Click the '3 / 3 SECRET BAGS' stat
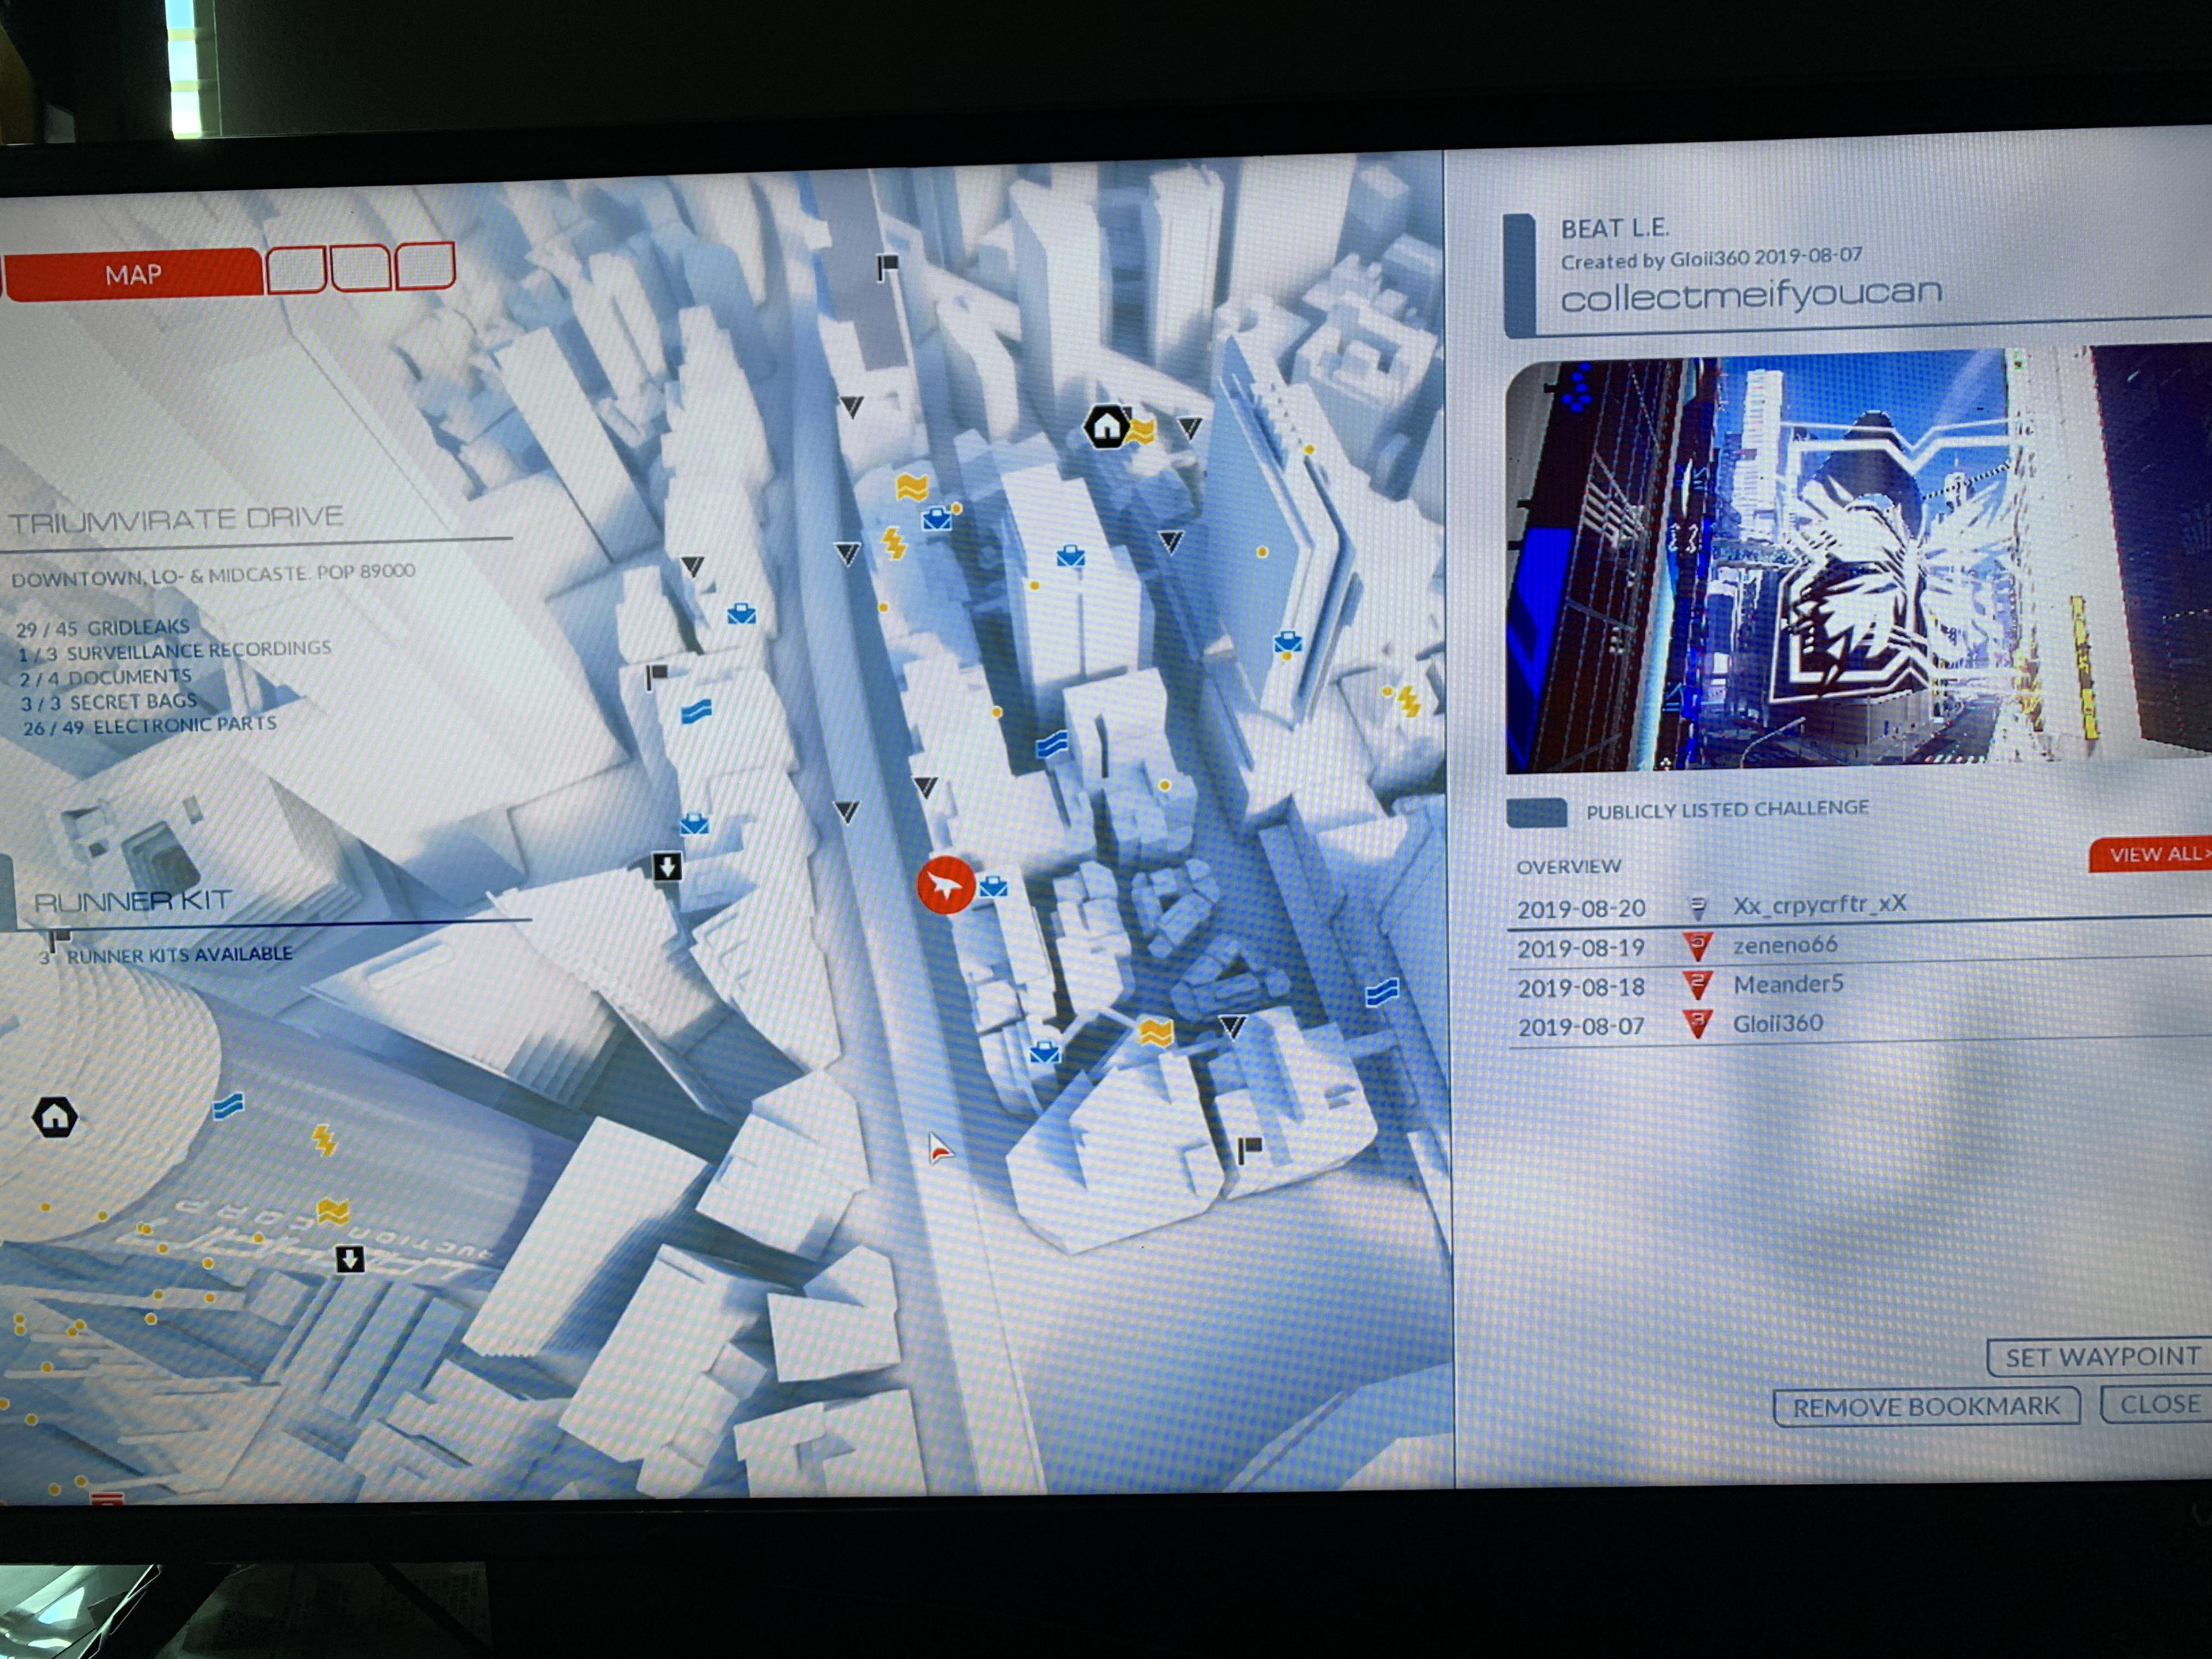 [x=109, y=702]
